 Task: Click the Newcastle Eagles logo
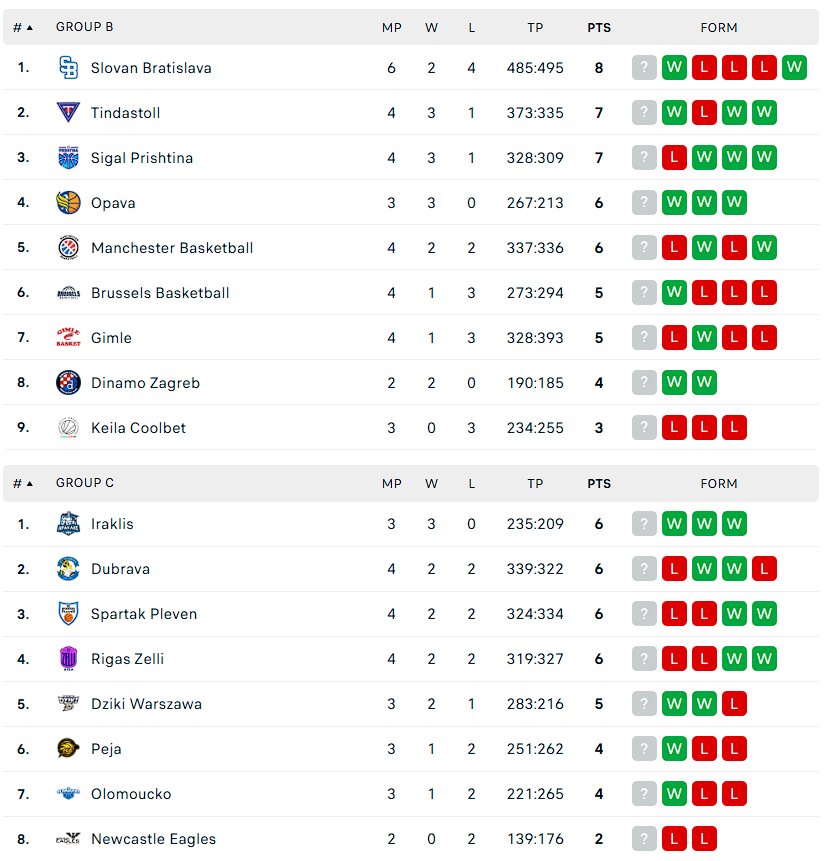point(68,839)
